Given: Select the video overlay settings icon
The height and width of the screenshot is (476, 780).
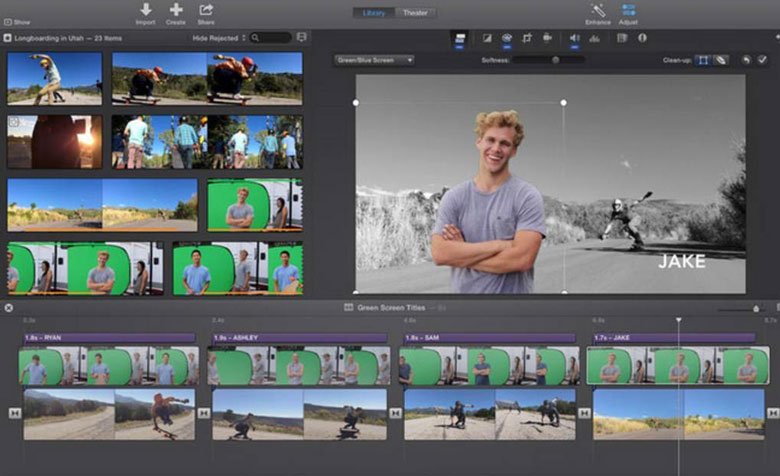Looking at the screenshot, I should [x=460, y=38].
